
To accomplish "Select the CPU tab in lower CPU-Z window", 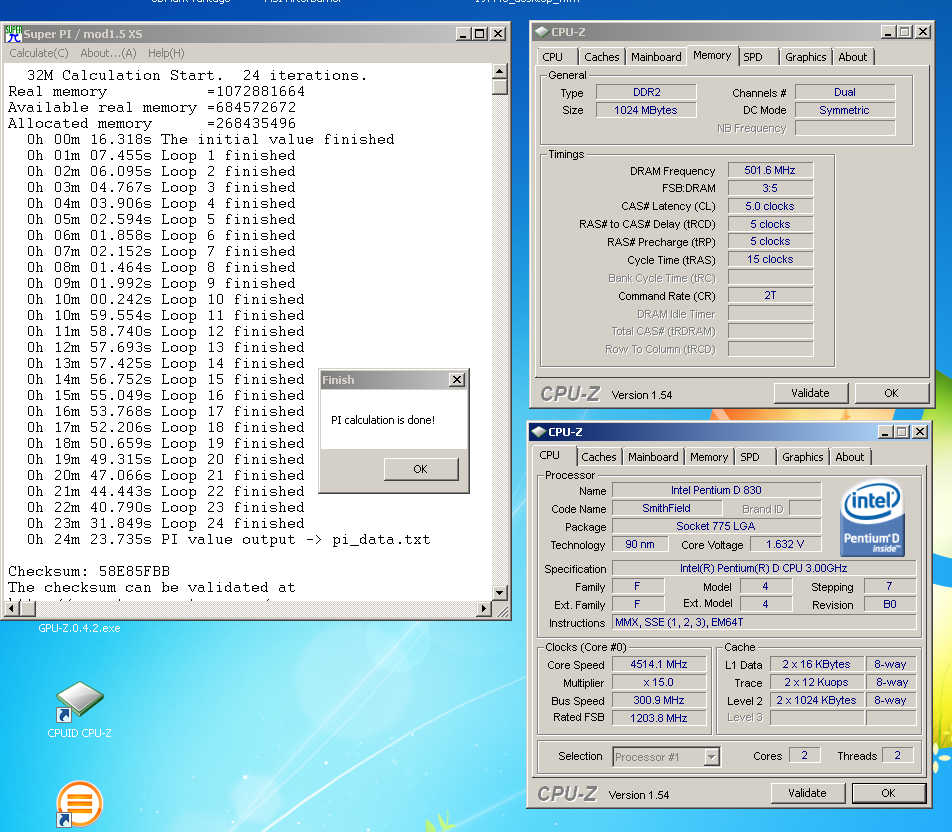I will (549, 455).
